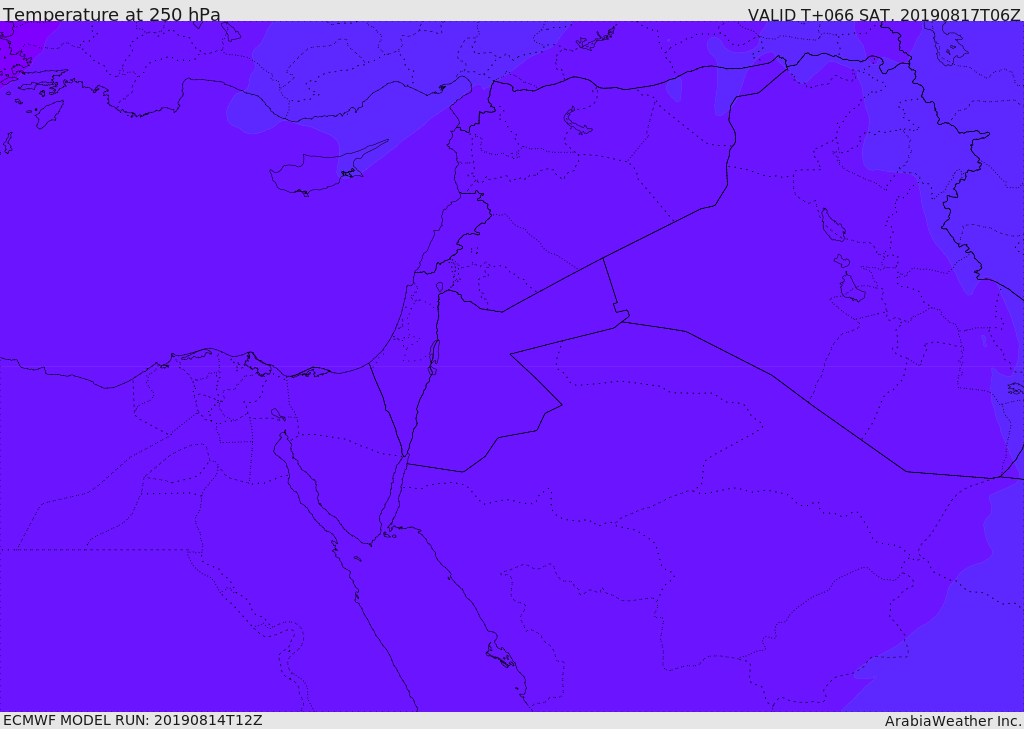Click the 'VALID T+066 SAT. 20190817T06Z' label
Image resolution: width=1024 pixels, height=729 pixels.
(x=884, y=14)
